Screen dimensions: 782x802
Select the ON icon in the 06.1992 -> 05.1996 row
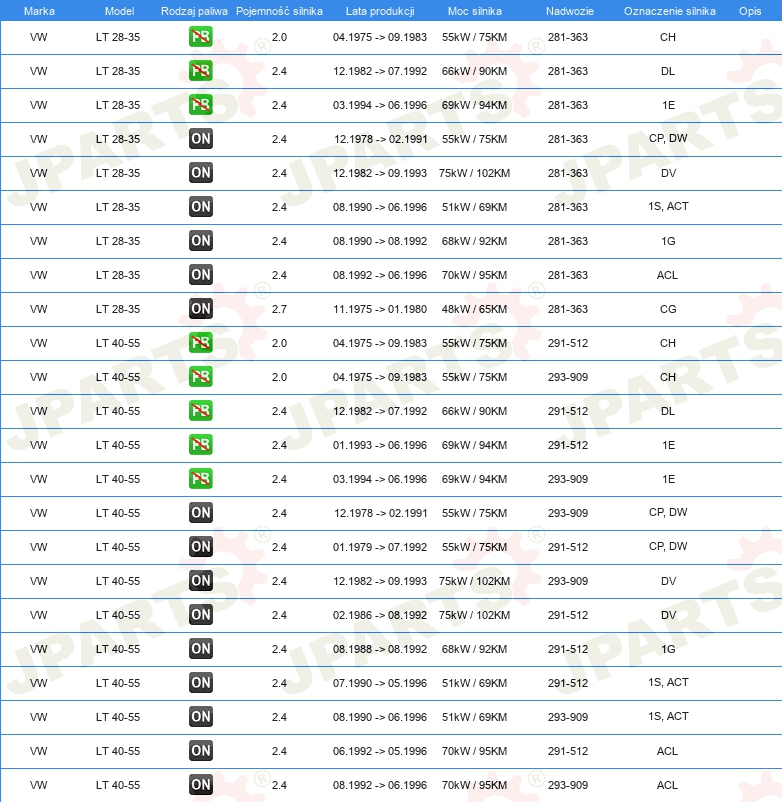click(200, 751)
